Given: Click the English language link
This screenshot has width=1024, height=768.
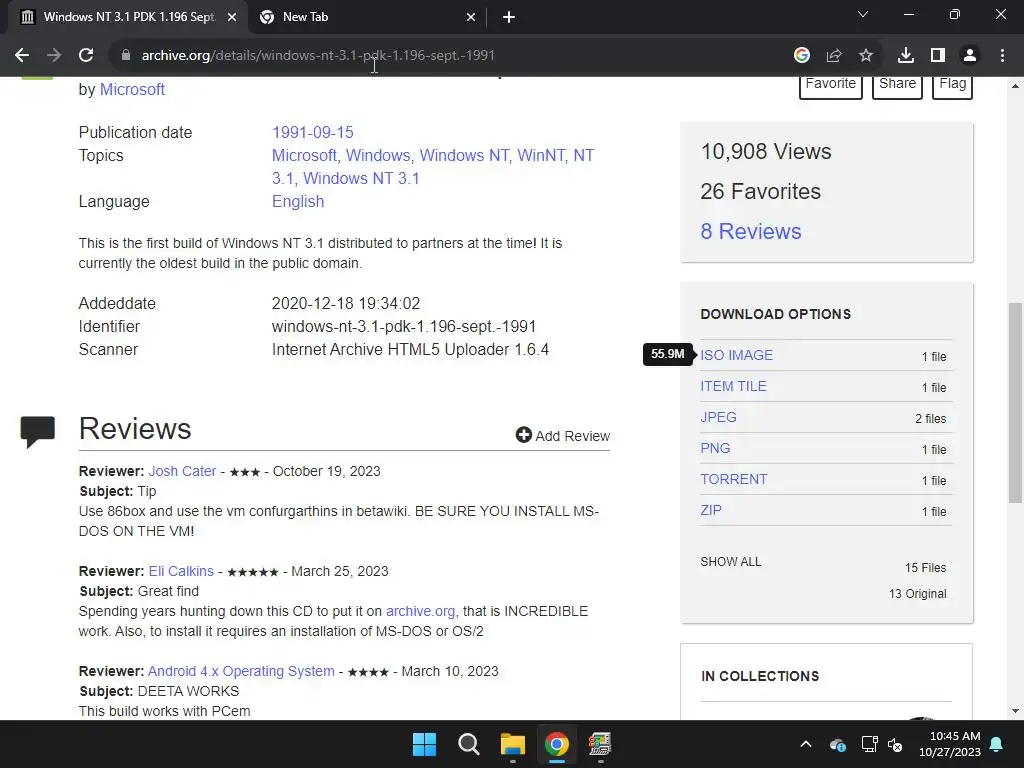Looking at the screenshot, I should (x=298, y=201).
